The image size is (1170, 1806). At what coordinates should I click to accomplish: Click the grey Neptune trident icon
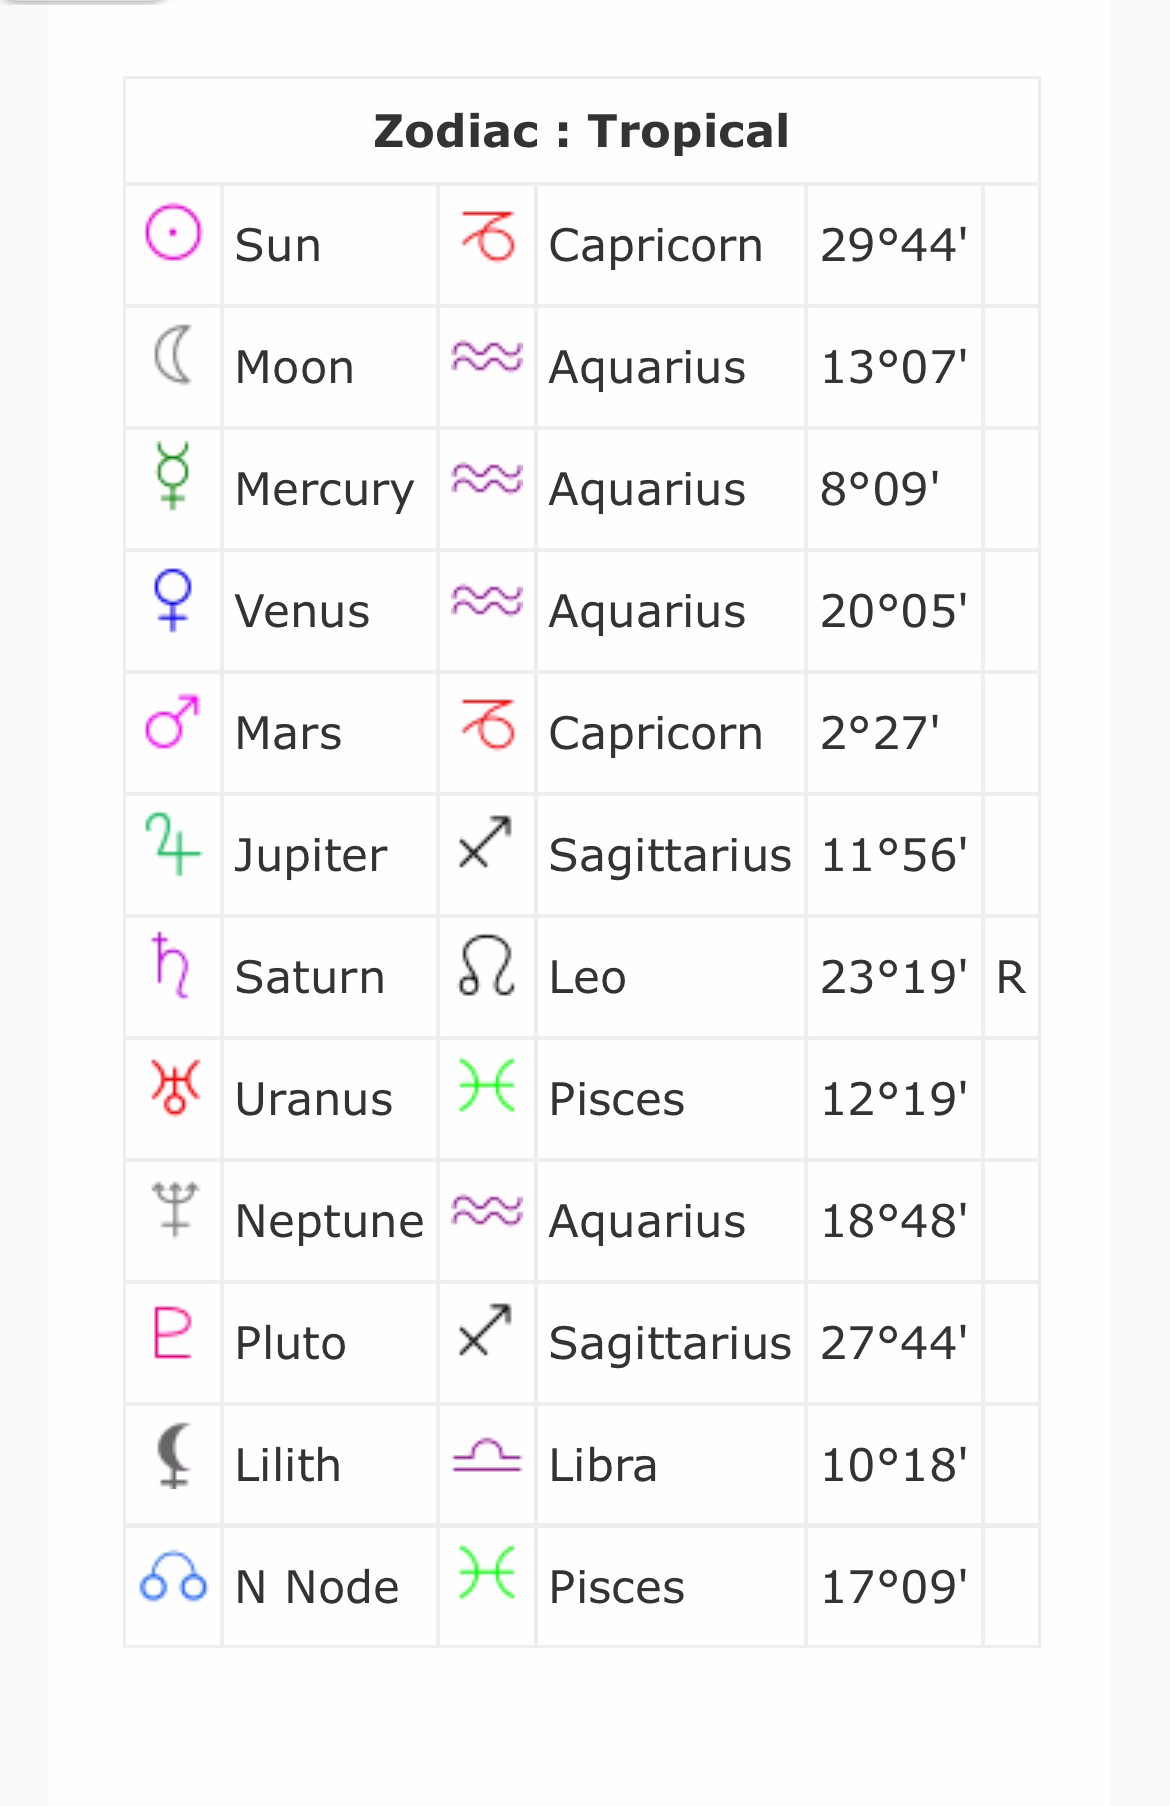(x=174, y=1209)
